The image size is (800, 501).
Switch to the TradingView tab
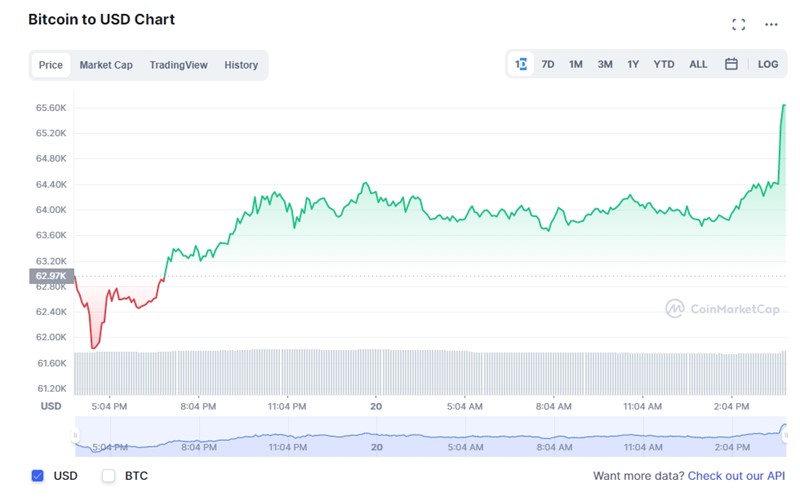pos(178,65)
